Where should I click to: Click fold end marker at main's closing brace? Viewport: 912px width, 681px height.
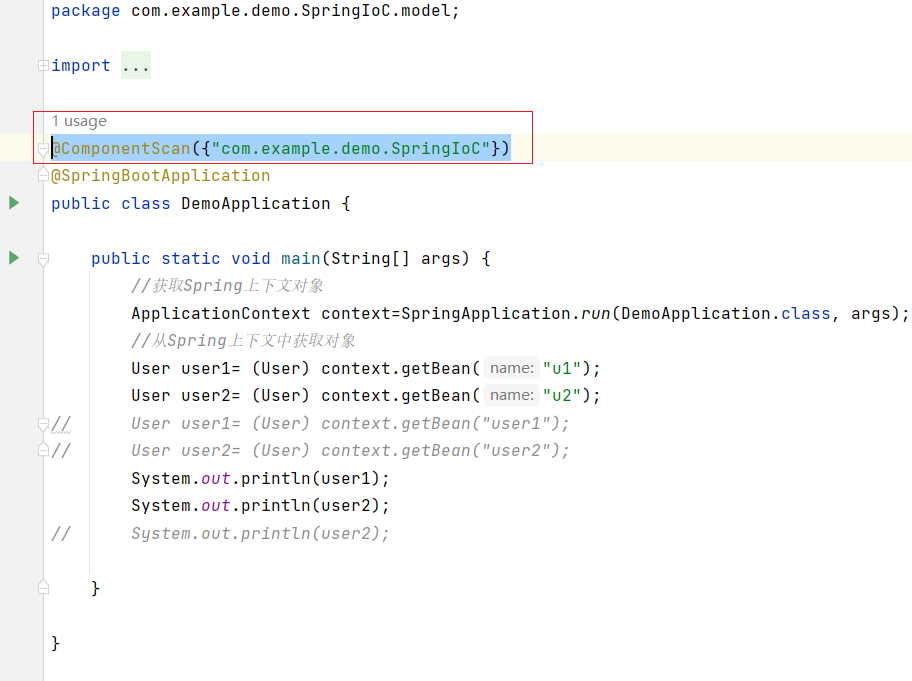point(43,587)
